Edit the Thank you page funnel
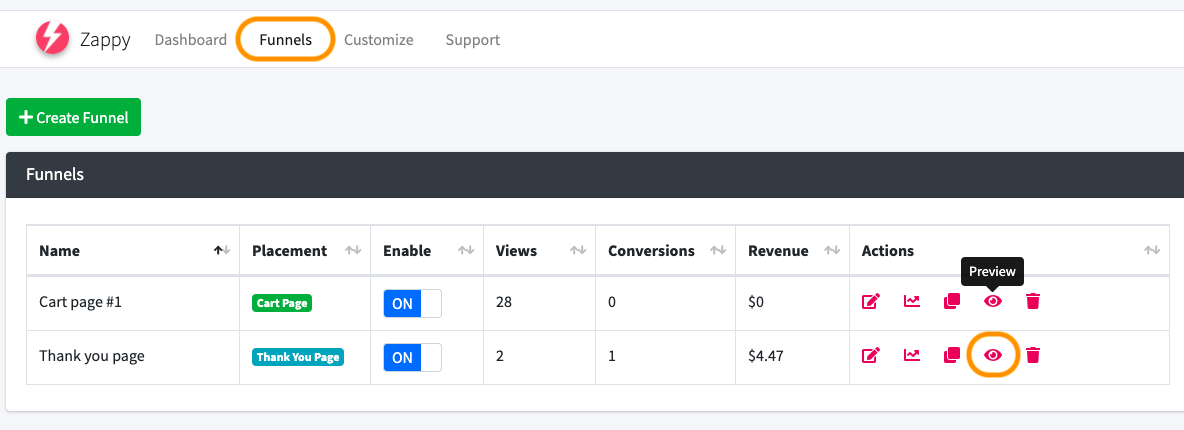Viewport: 1184px width, 430px height. pyautogui.click(x=870, y=355)
